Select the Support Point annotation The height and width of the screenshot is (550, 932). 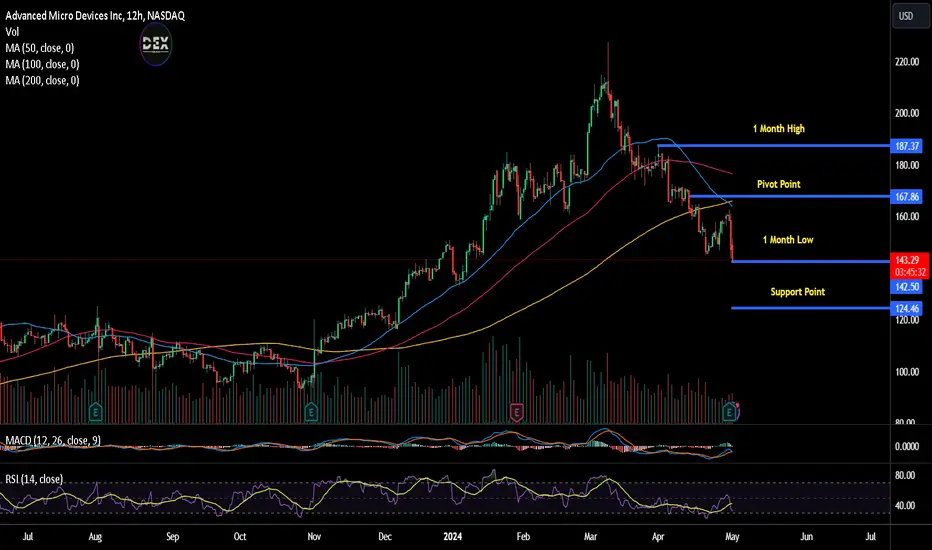tap(798, 291)
